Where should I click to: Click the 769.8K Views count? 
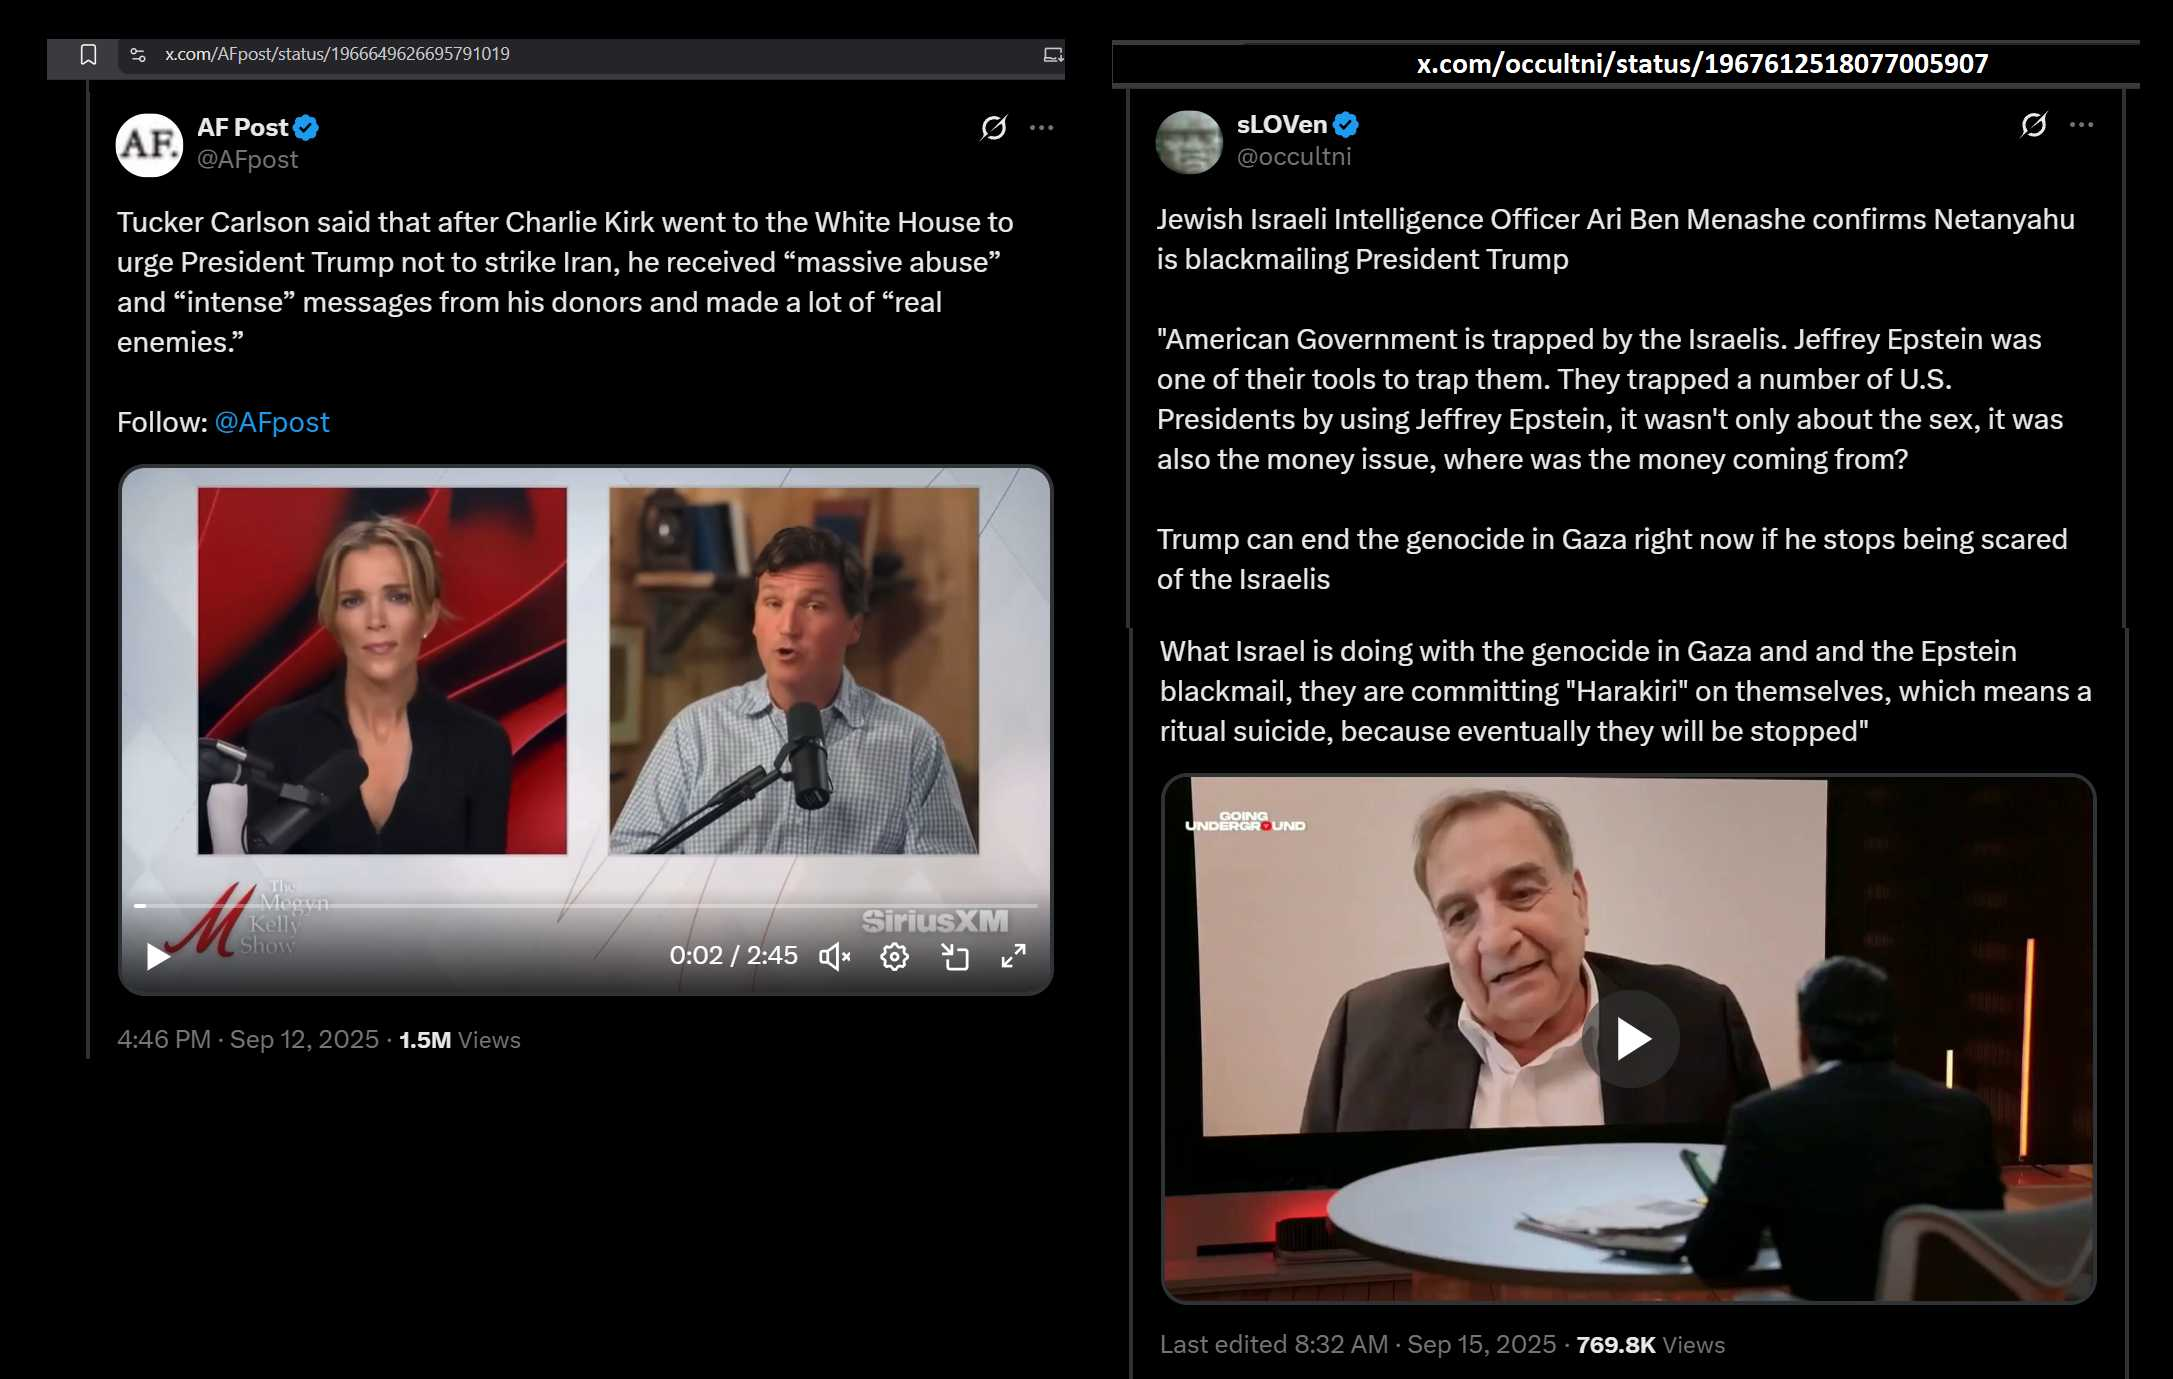(x=1651, y=1345)
